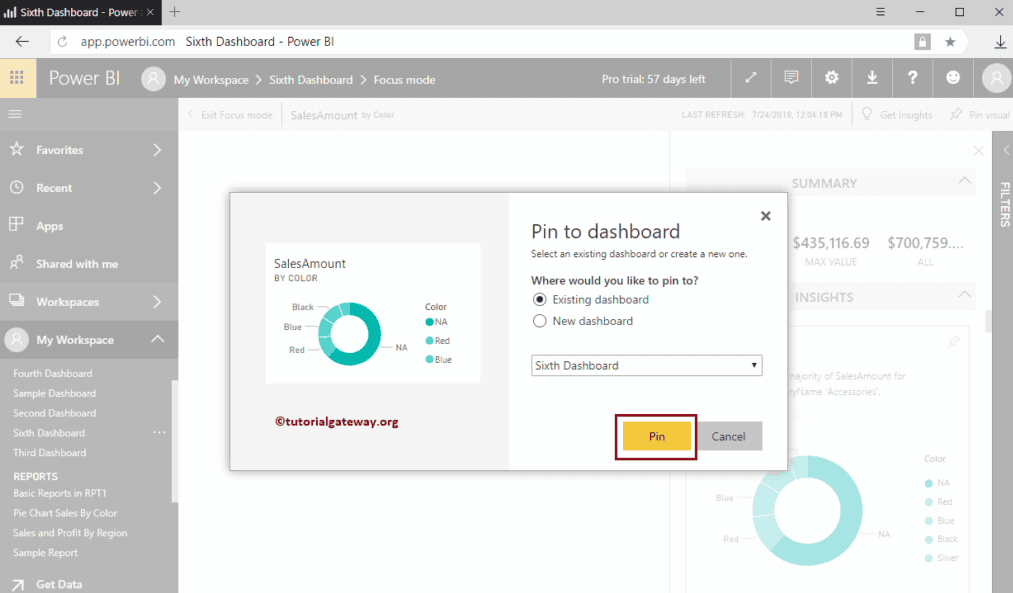Image resolution: width=1013 pixels, height=593 pixels.
Task: Click the Pin button to pin the visual
Action: (x=656, y=436)
